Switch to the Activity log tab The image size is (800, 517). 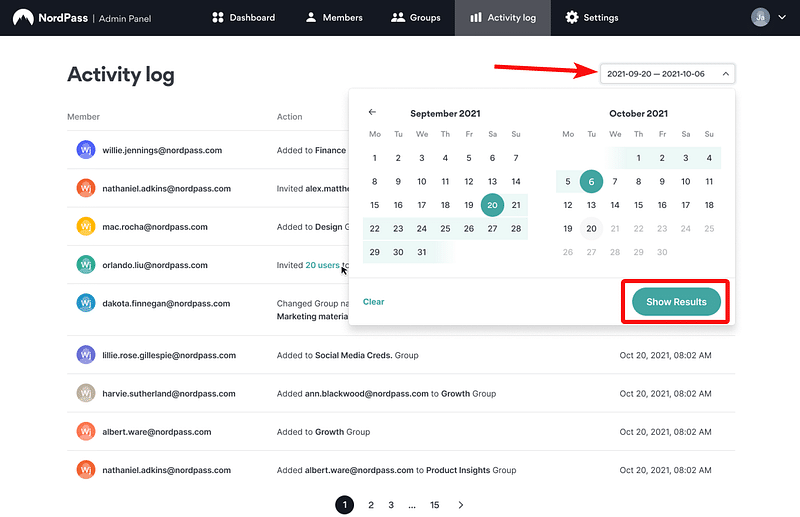click(502, 17)
